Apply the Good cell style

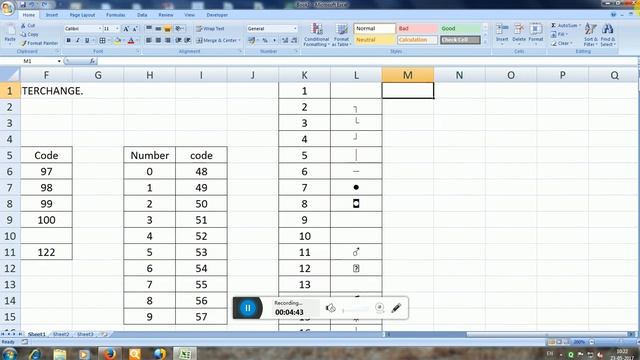(x=460, y=29)
